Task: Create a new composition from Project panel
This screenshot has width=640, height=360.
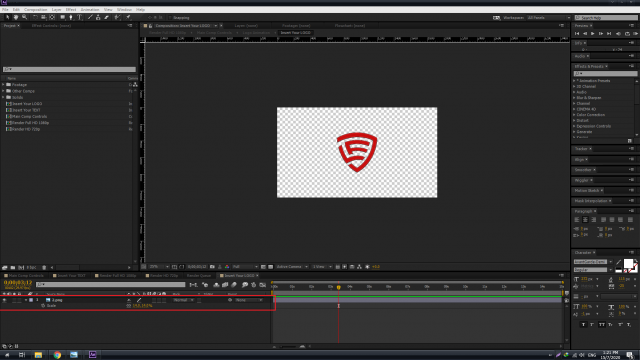Action: point(21,267)
